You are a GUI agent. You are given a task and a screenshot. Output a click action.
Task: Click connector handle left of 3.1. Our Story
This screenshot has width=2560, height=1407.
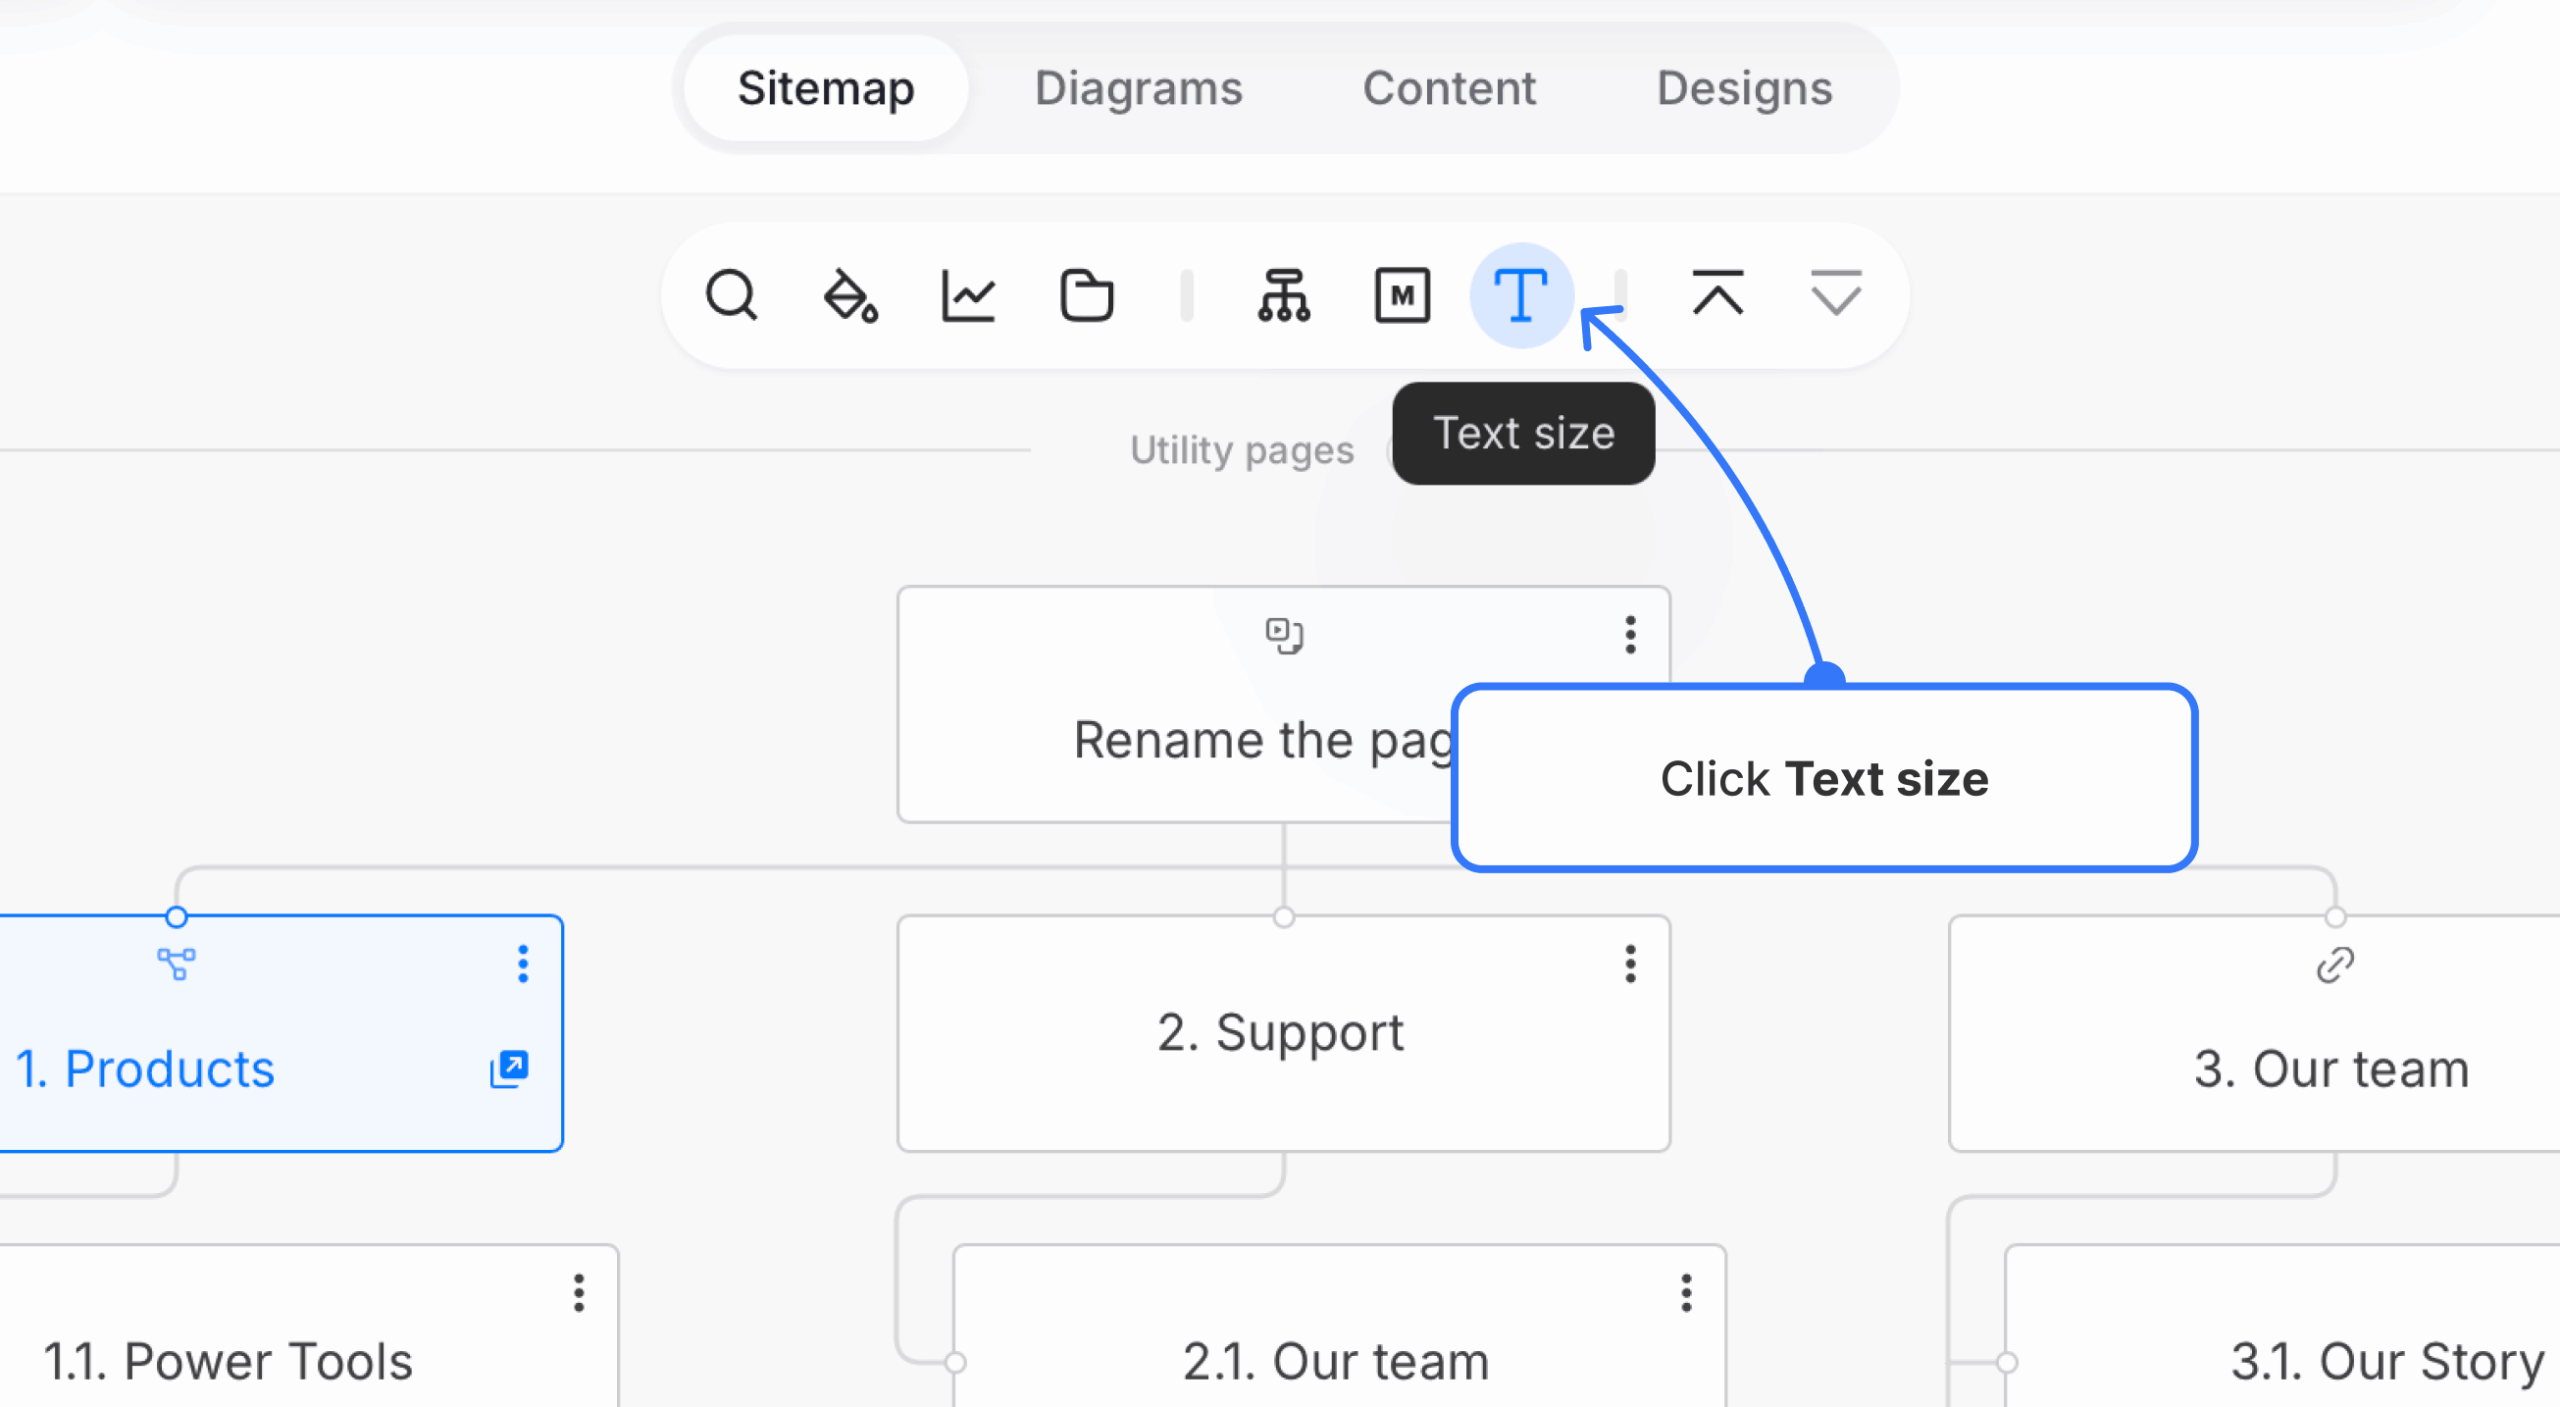tap(2006, 1362)
